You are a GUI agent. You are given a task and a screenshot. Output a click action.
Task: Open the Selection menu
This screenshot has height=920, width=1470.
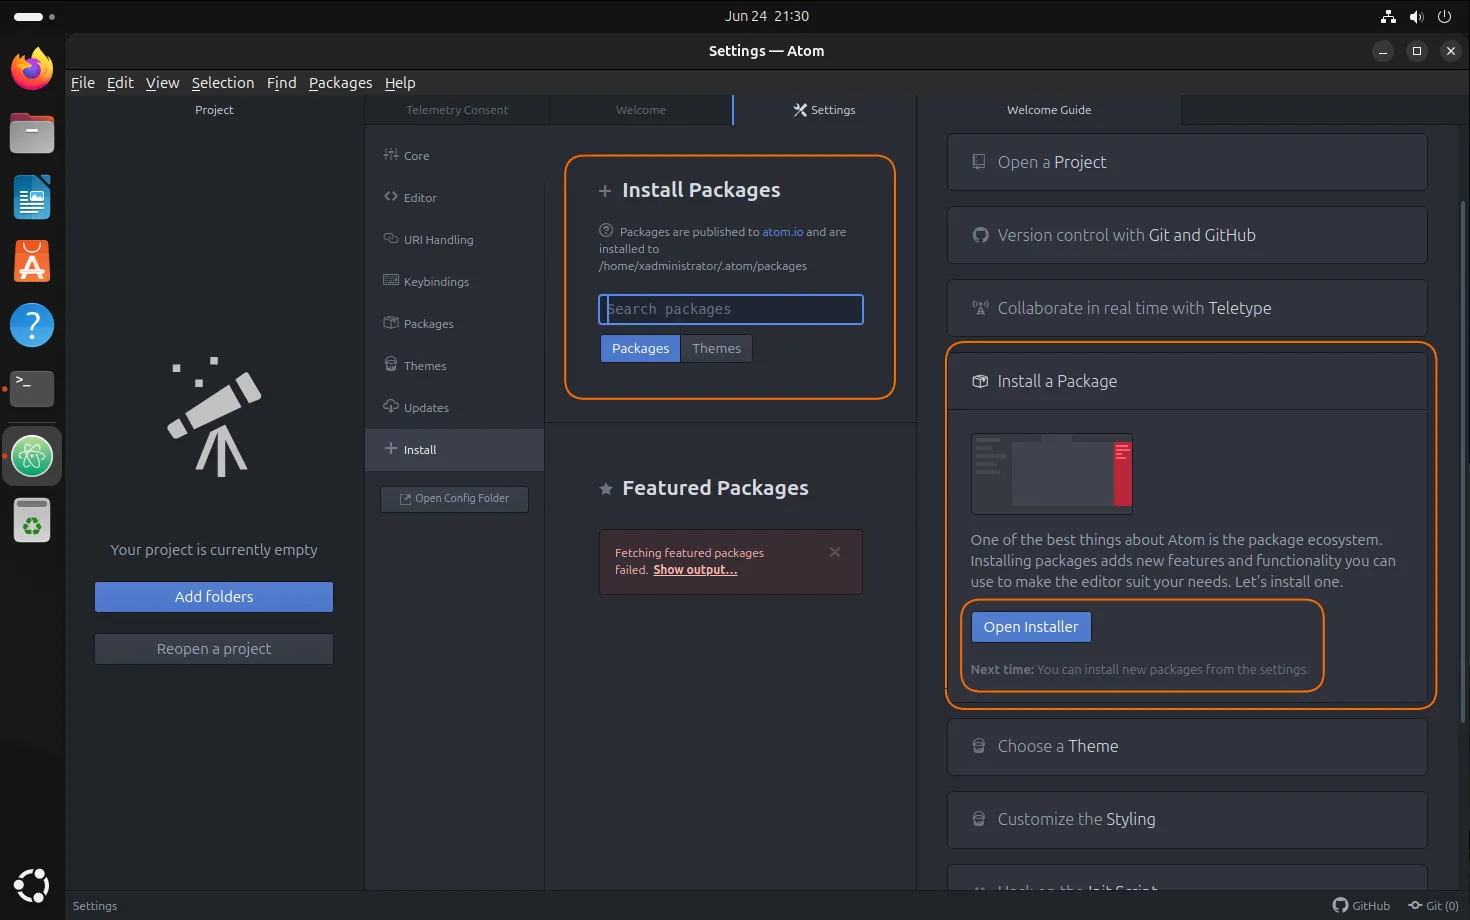[x=223, y=83]
